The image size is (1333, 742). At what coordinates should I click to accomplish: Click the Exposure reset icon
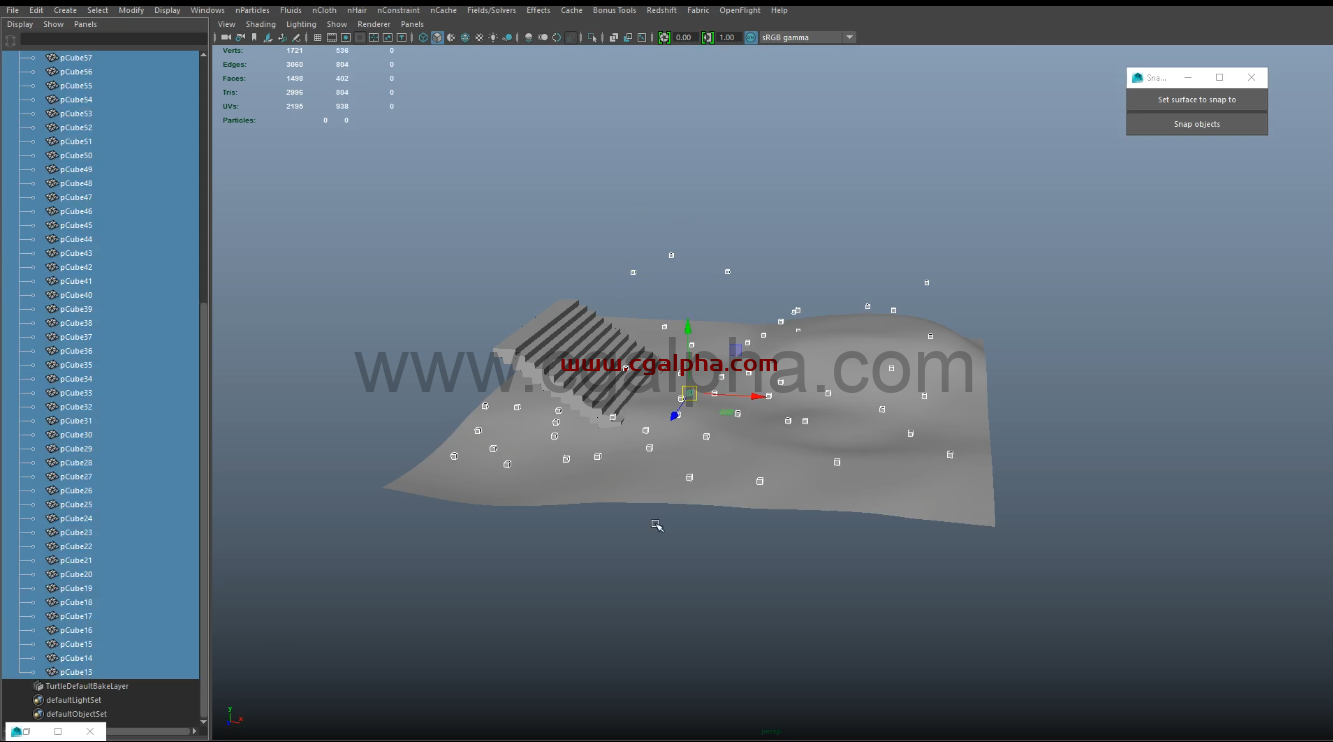(664, 37)
